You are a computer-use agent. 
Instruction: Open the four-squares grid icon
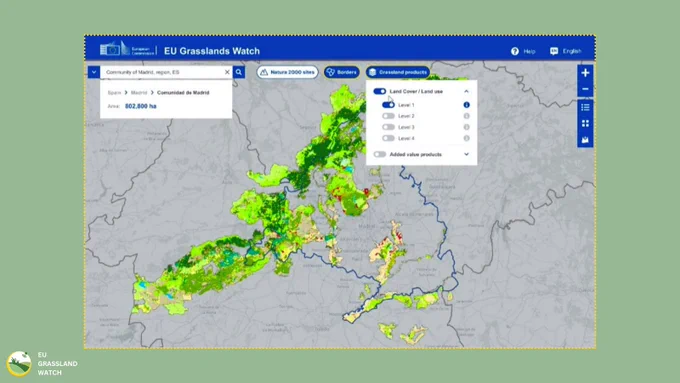585,124
